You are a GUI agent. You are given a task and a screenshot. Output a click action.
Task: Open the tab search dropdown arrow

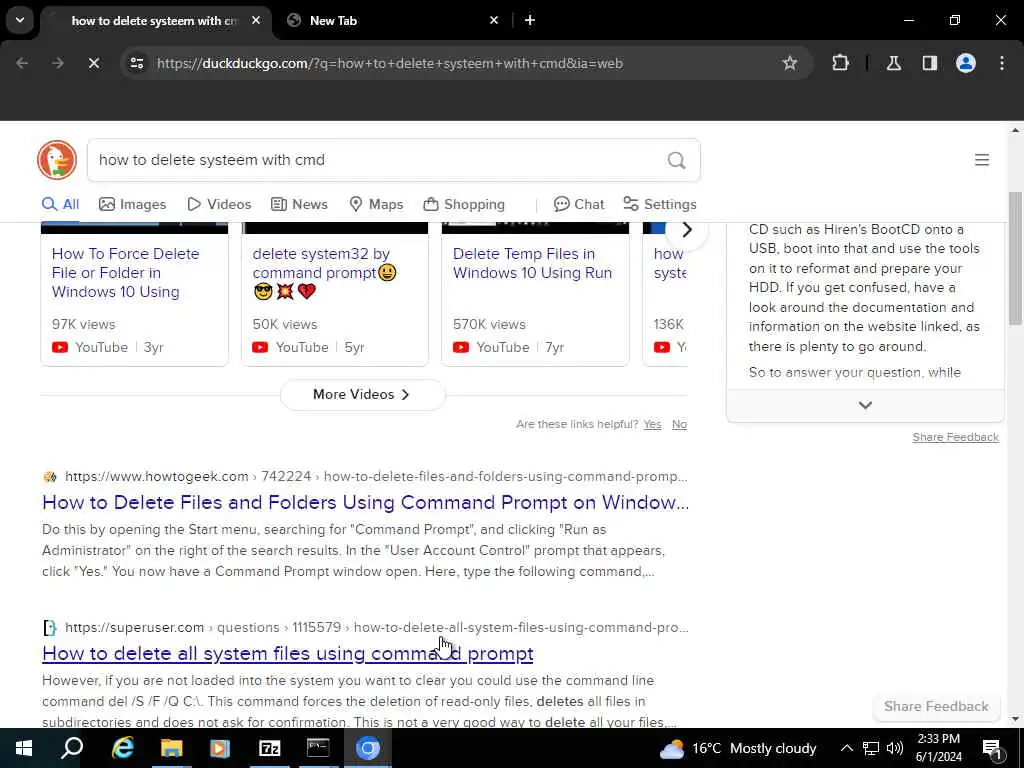coord(20,20)
